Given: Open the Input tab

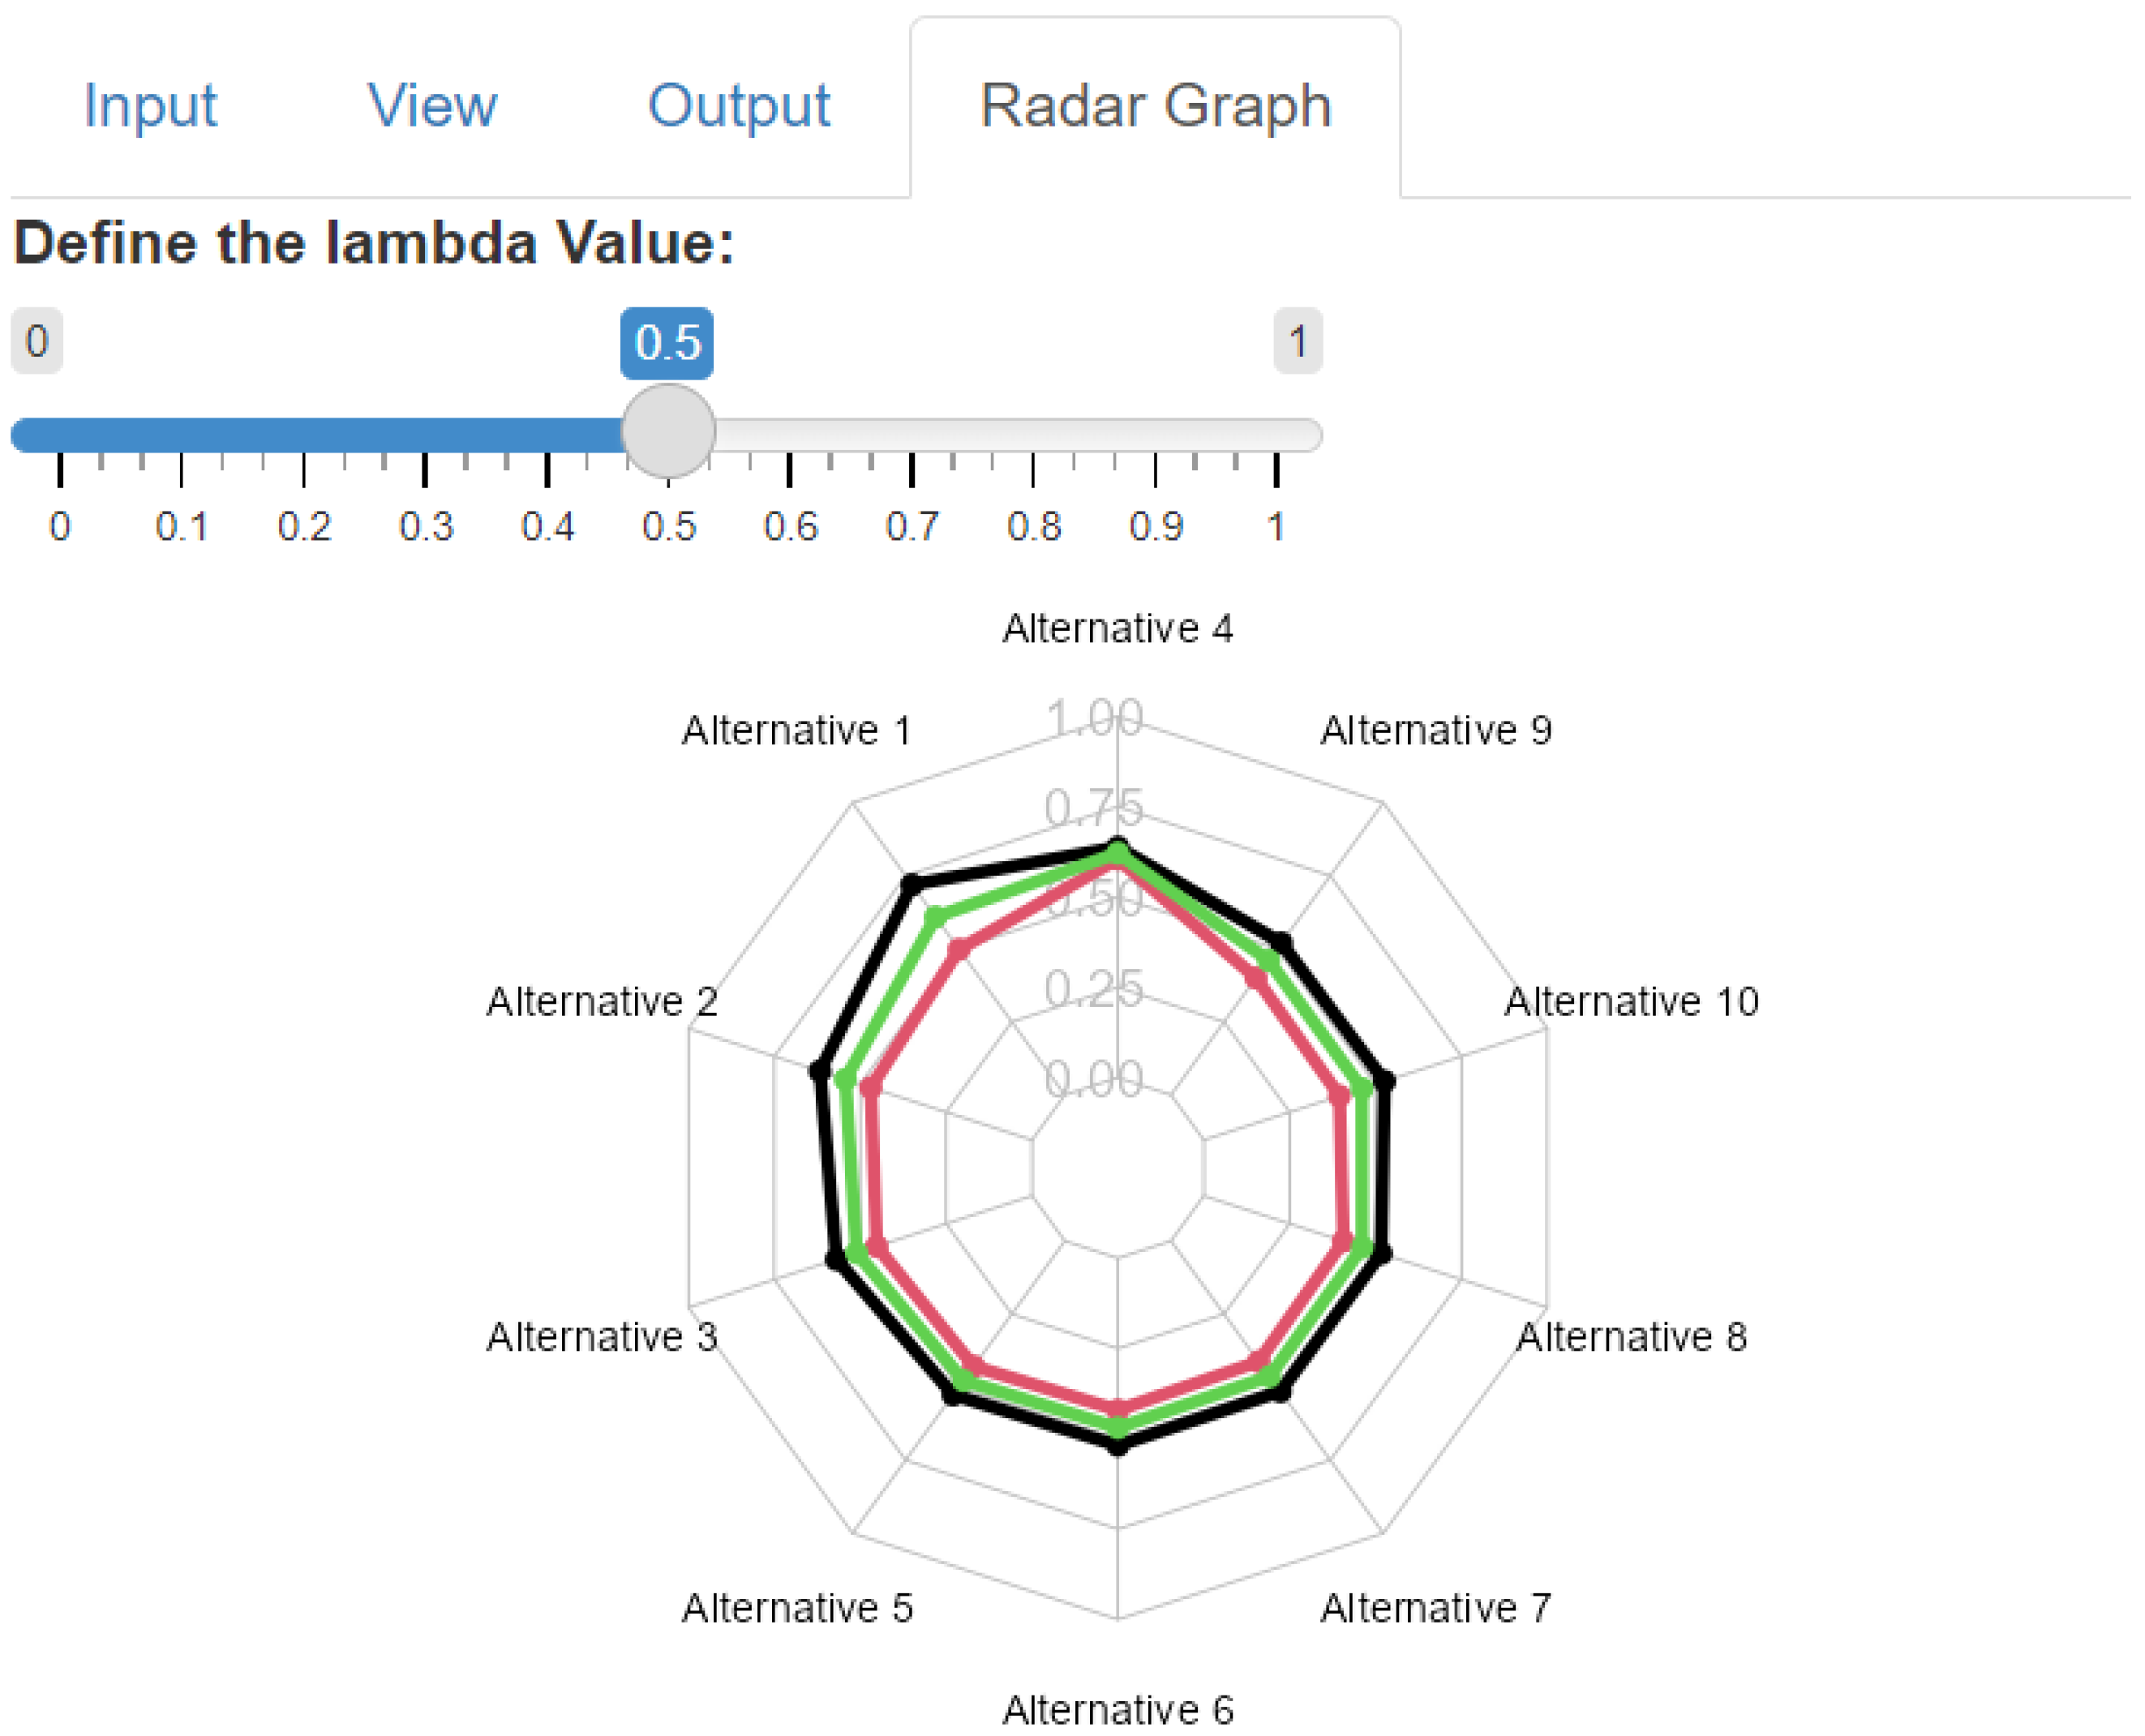Looking at the screenshot, I should (x=150, y=106).
